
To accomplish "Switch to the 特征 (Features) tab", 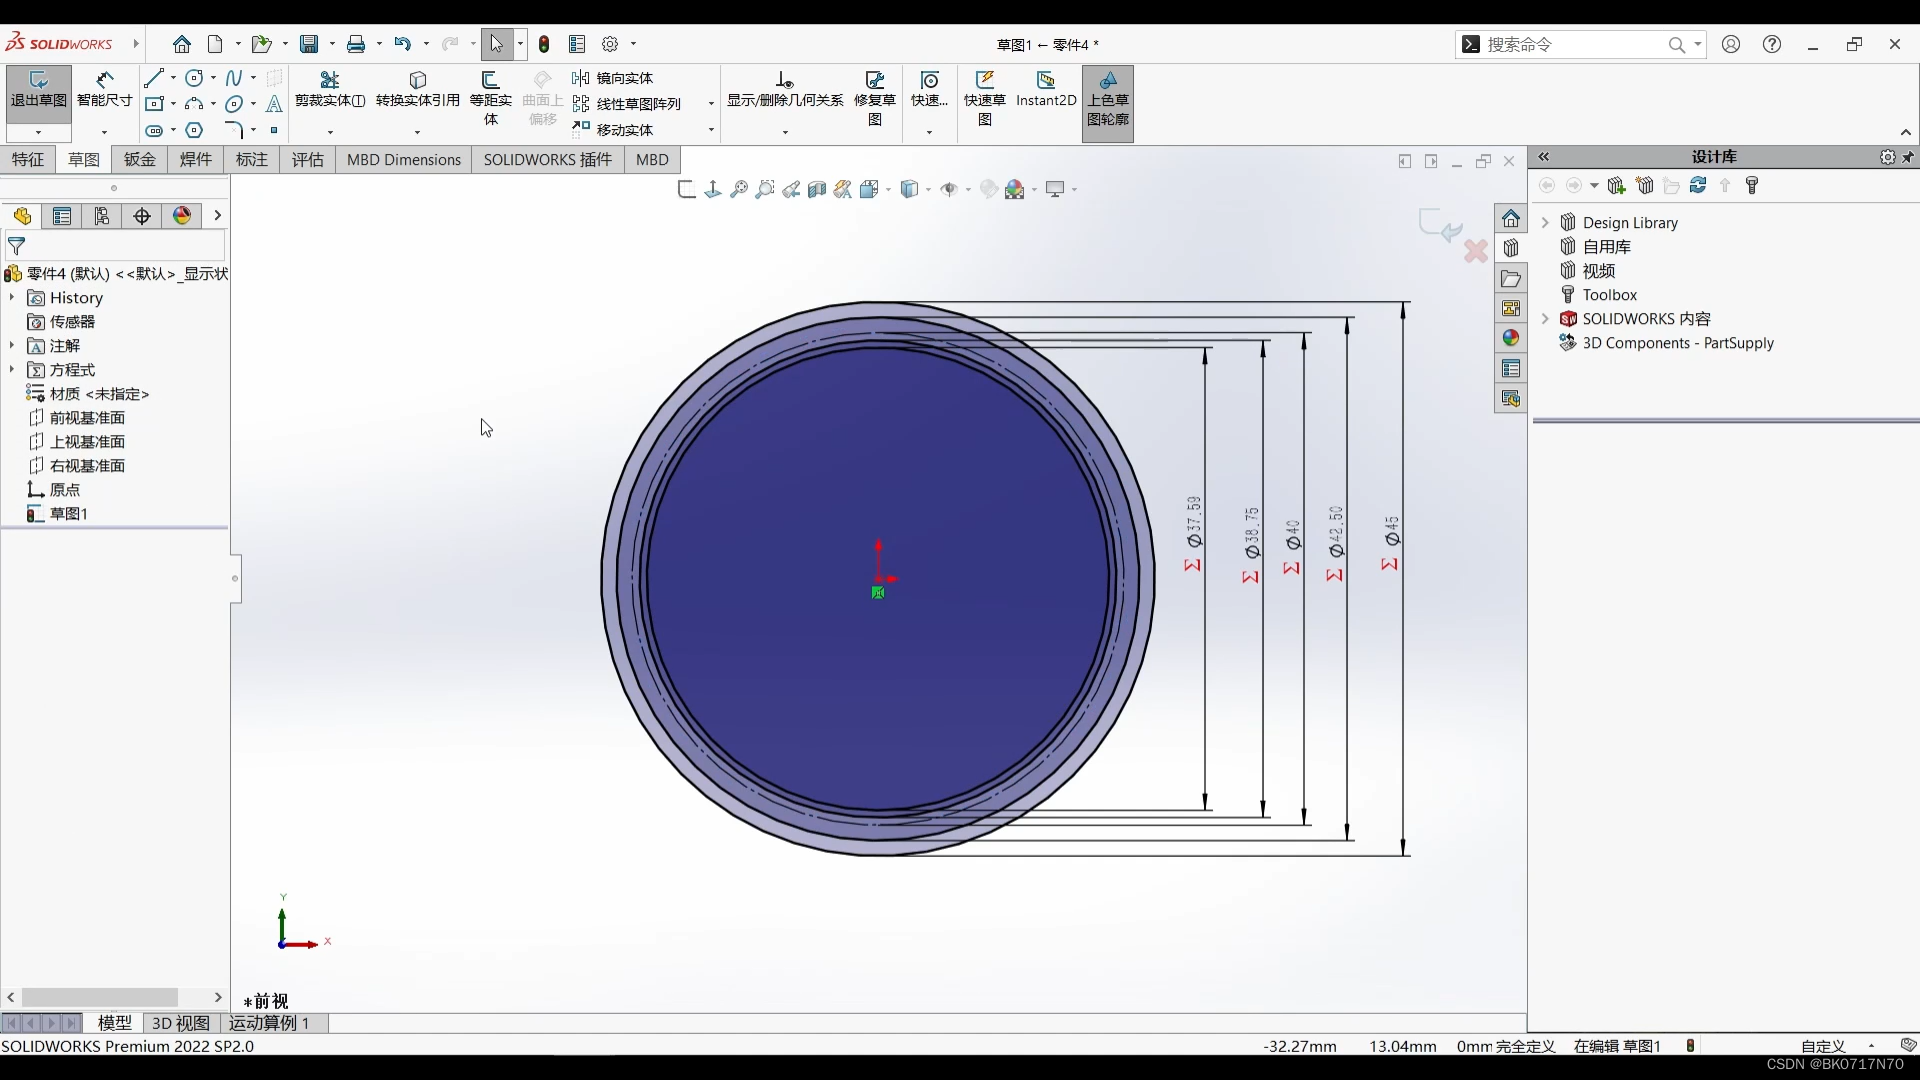I will 28,160.
